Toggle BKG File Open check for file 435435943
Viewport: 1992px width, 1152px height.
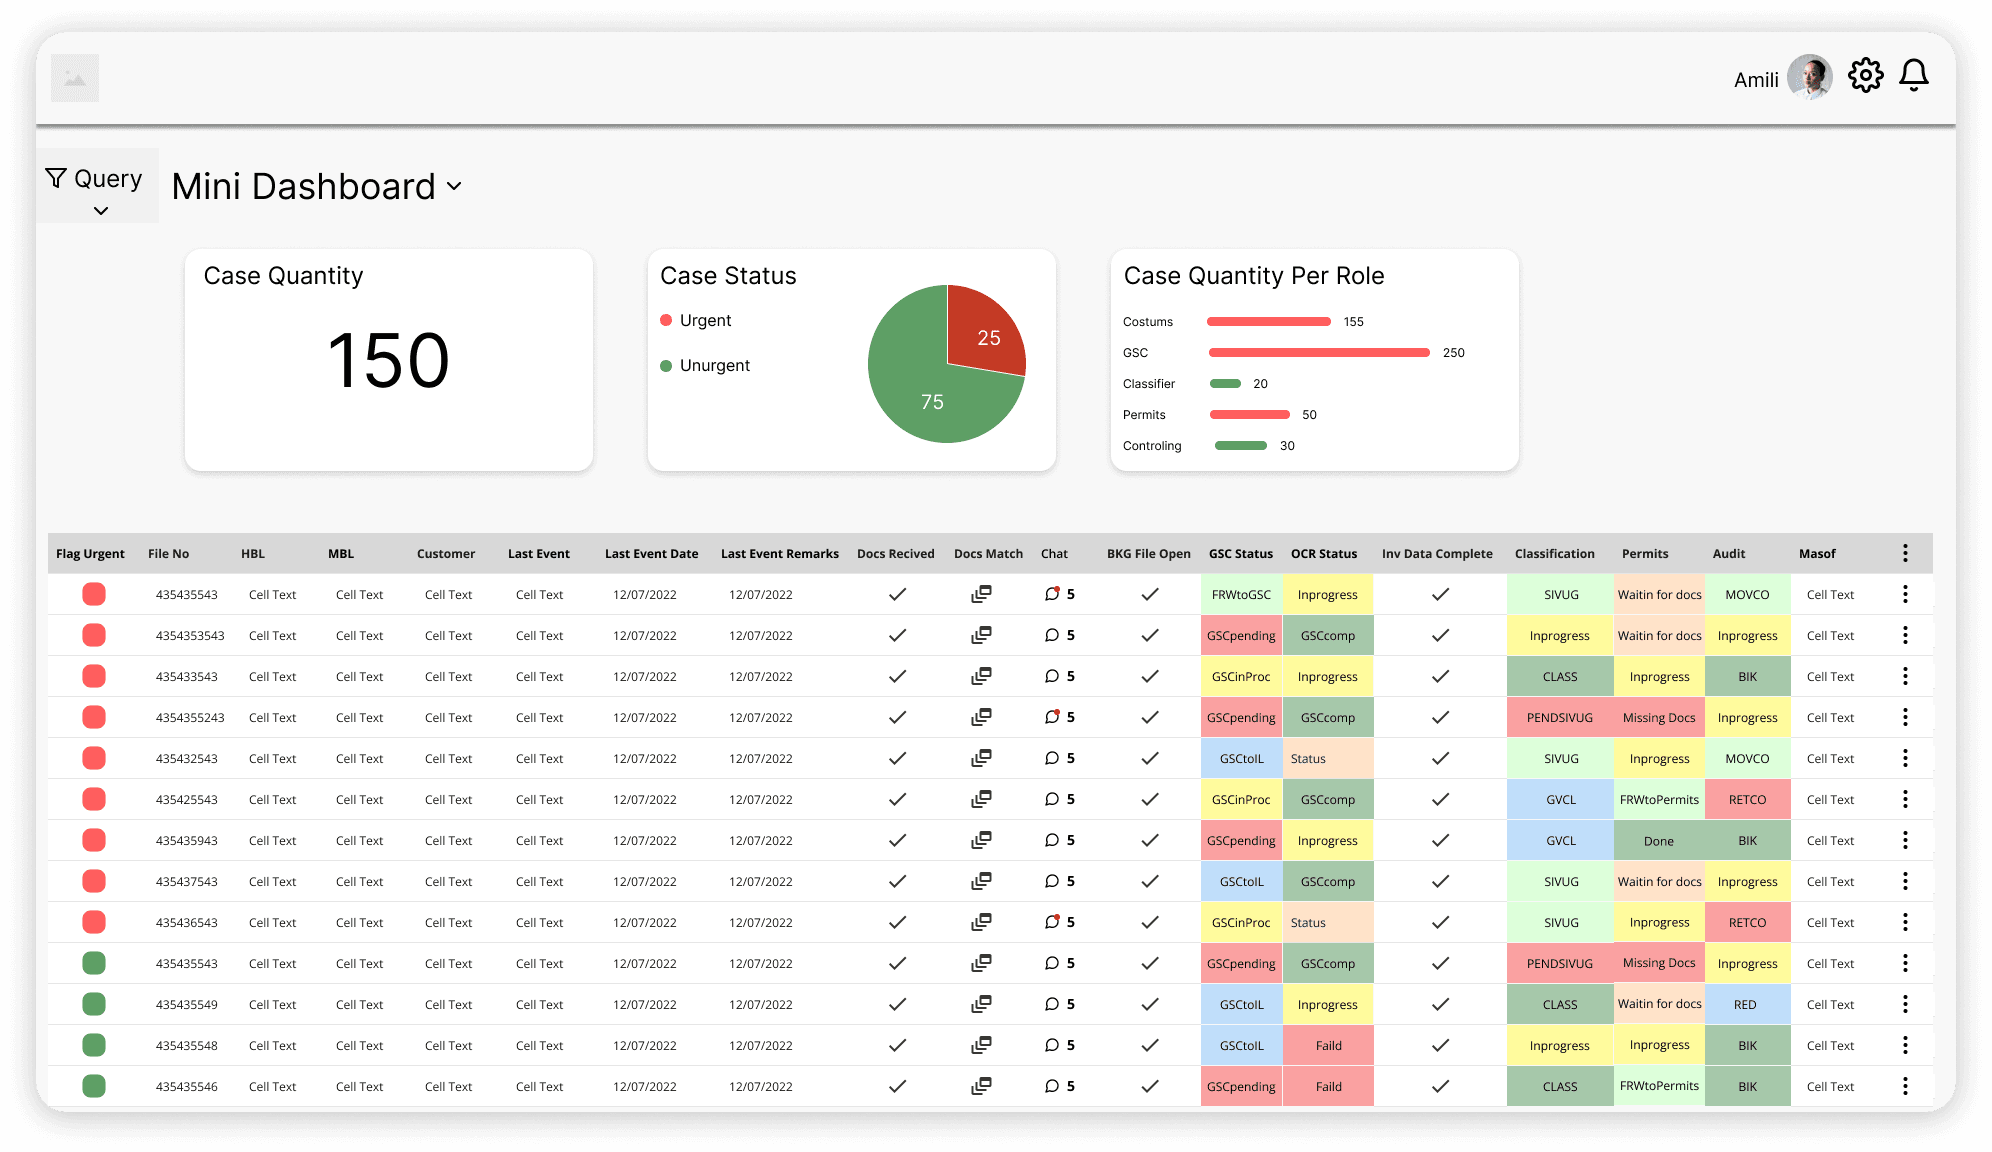[1150, 840]
